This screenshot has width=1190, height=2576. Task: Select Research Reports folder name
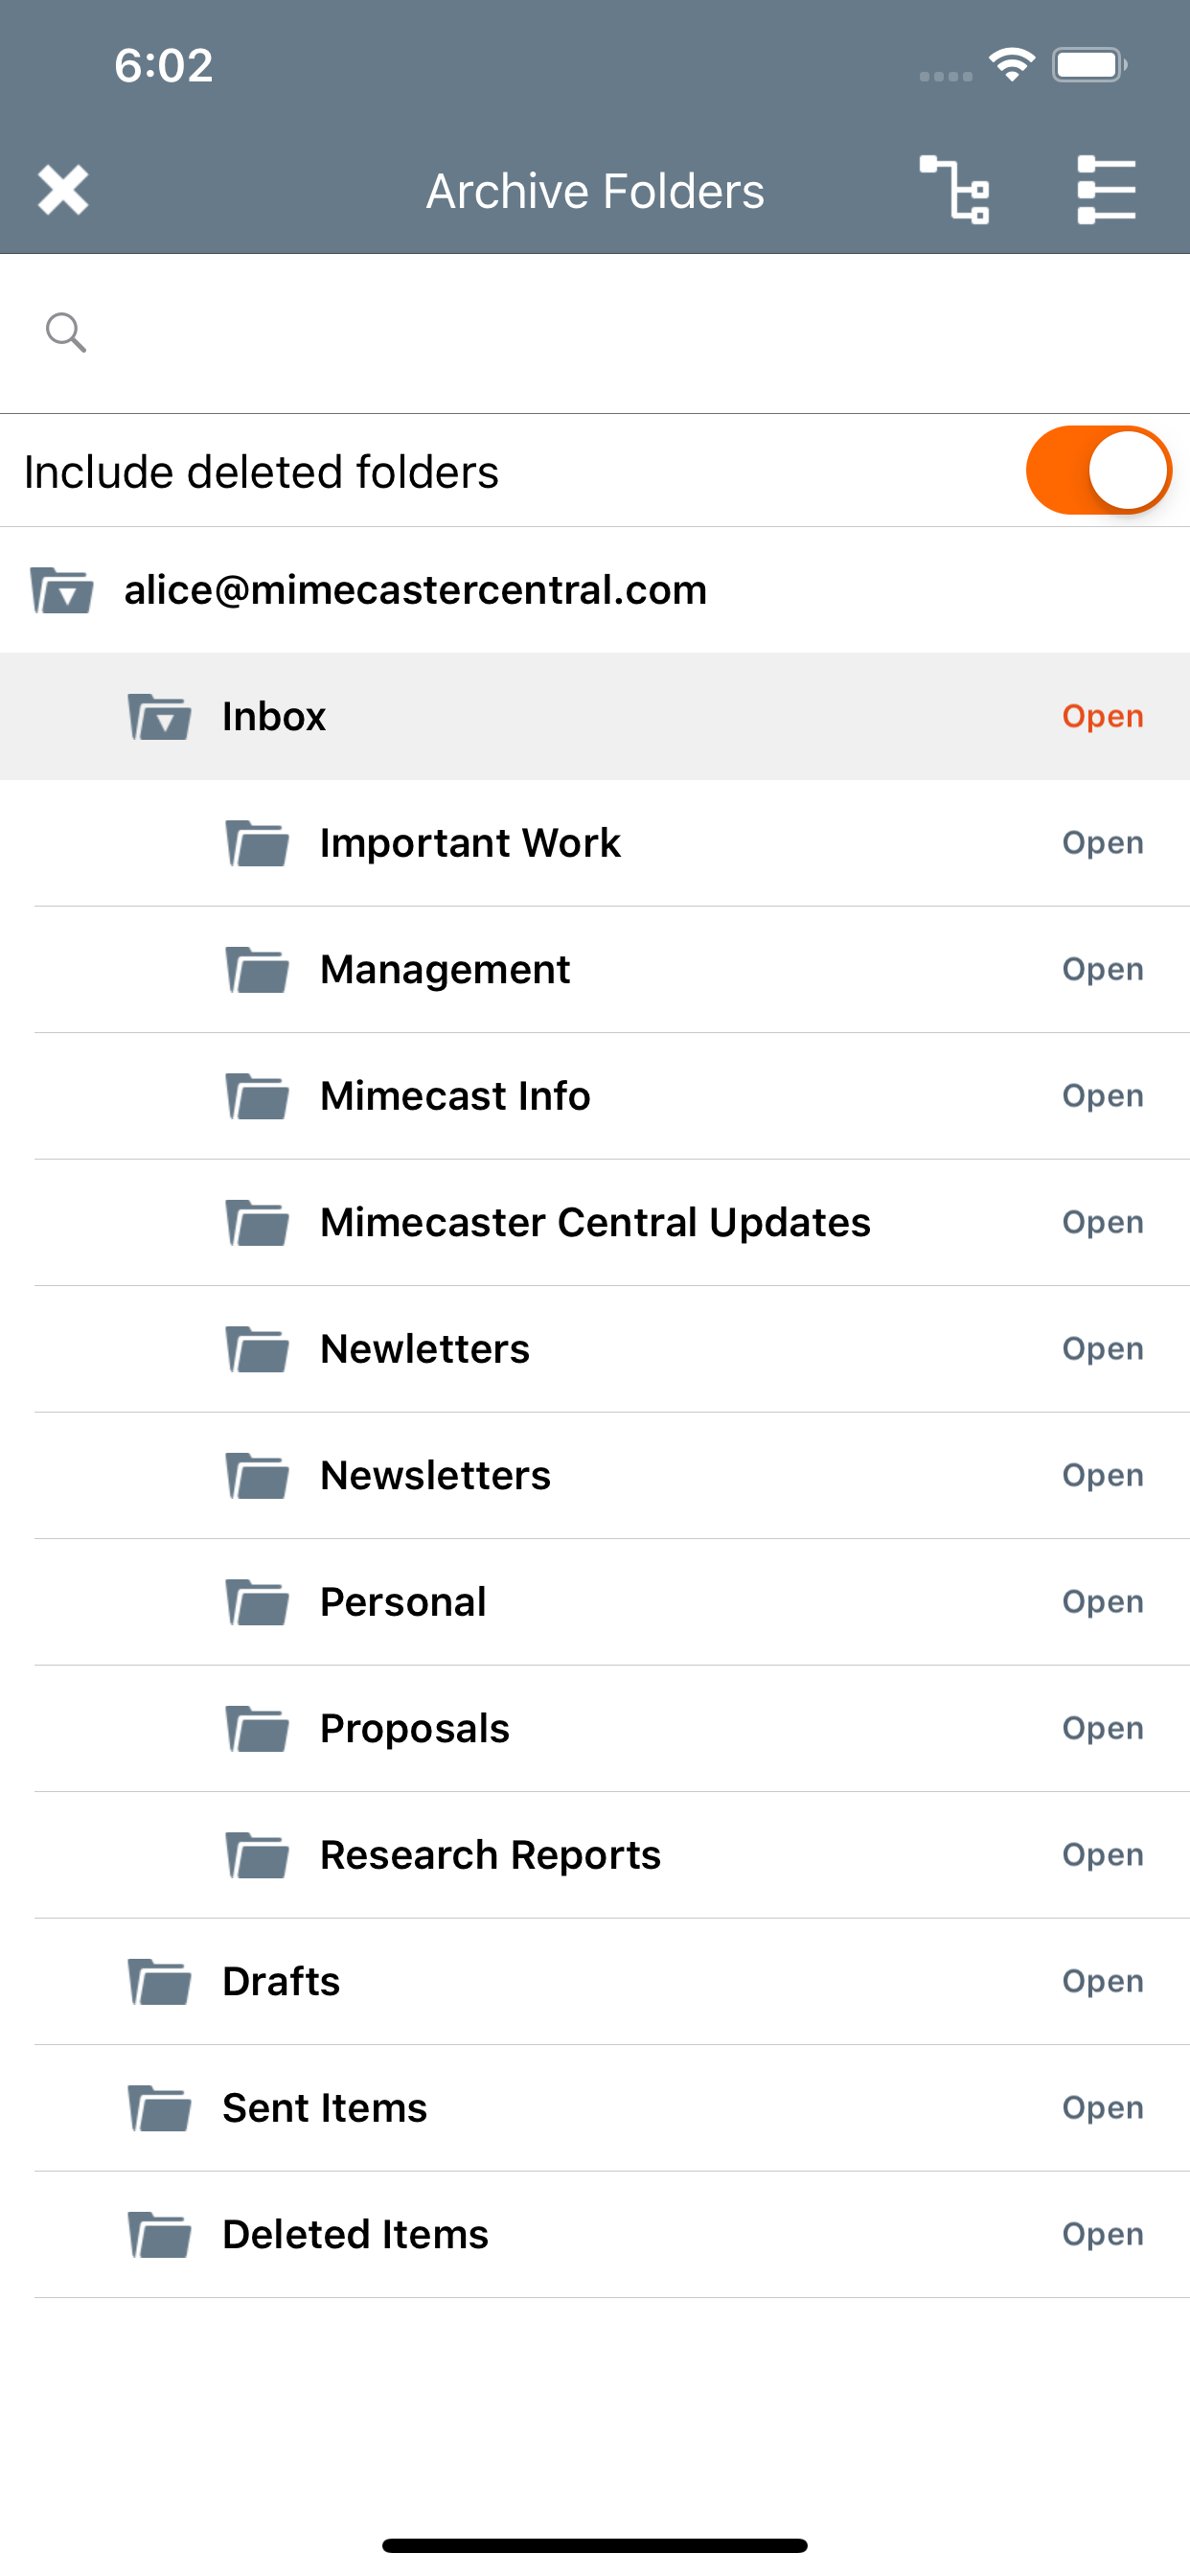click(x=490, y=1855)
